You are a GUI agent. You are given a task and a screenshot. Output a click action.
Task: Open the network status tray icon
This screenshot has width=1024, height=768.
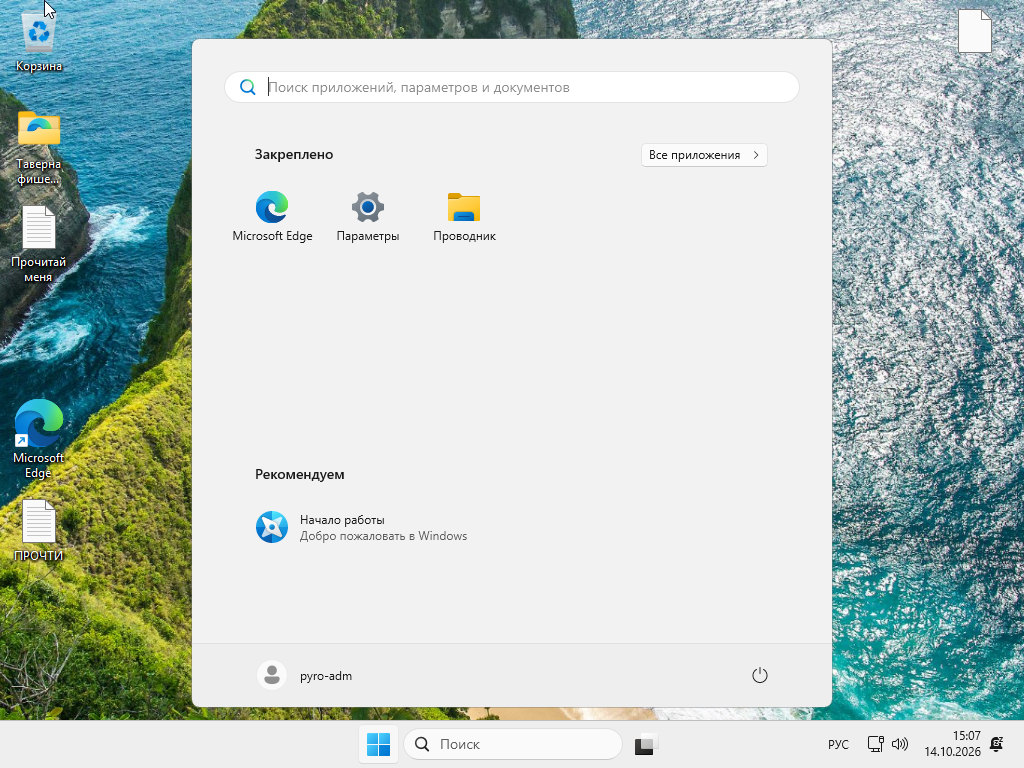[876, 744]
